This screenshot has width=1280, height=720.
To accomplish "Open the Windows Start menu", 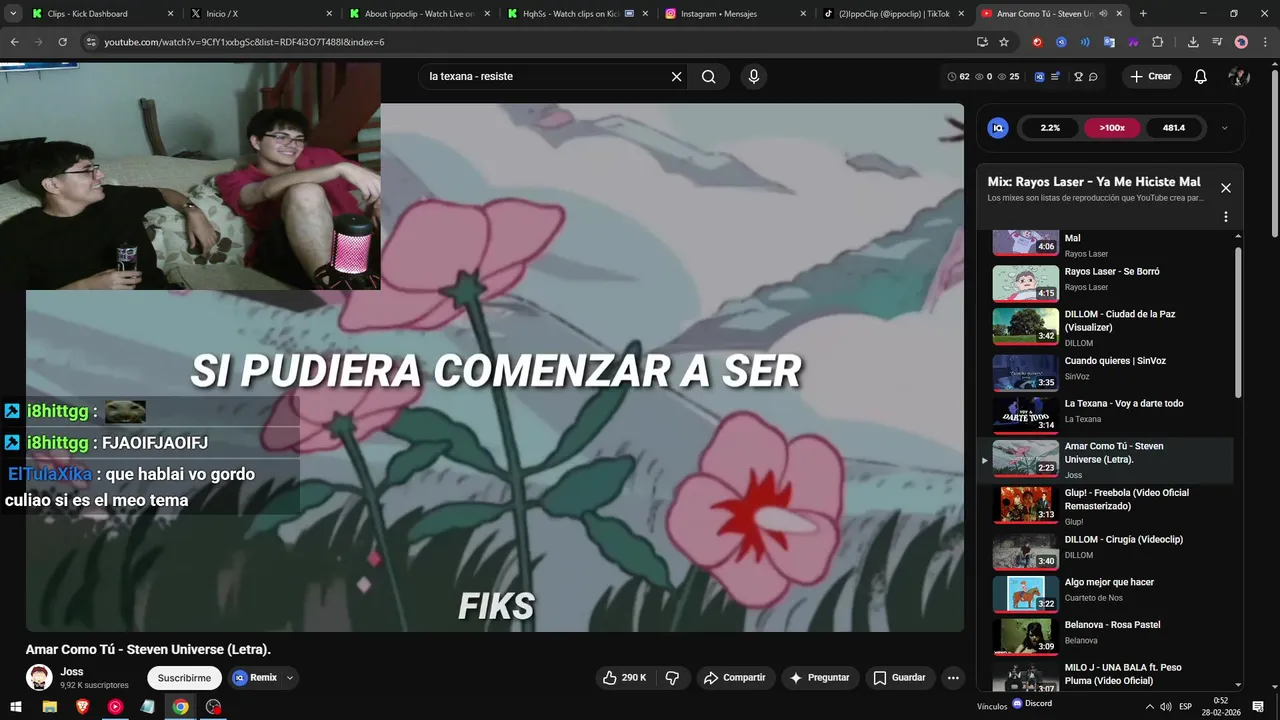I will [17, 706].
